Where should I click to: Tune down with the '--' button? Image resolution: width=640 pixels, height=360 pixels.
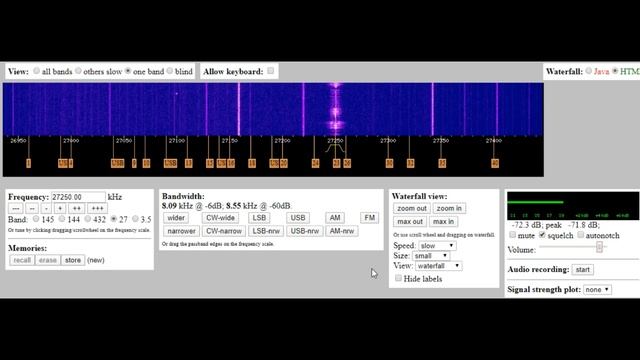[x=32, y=209]
